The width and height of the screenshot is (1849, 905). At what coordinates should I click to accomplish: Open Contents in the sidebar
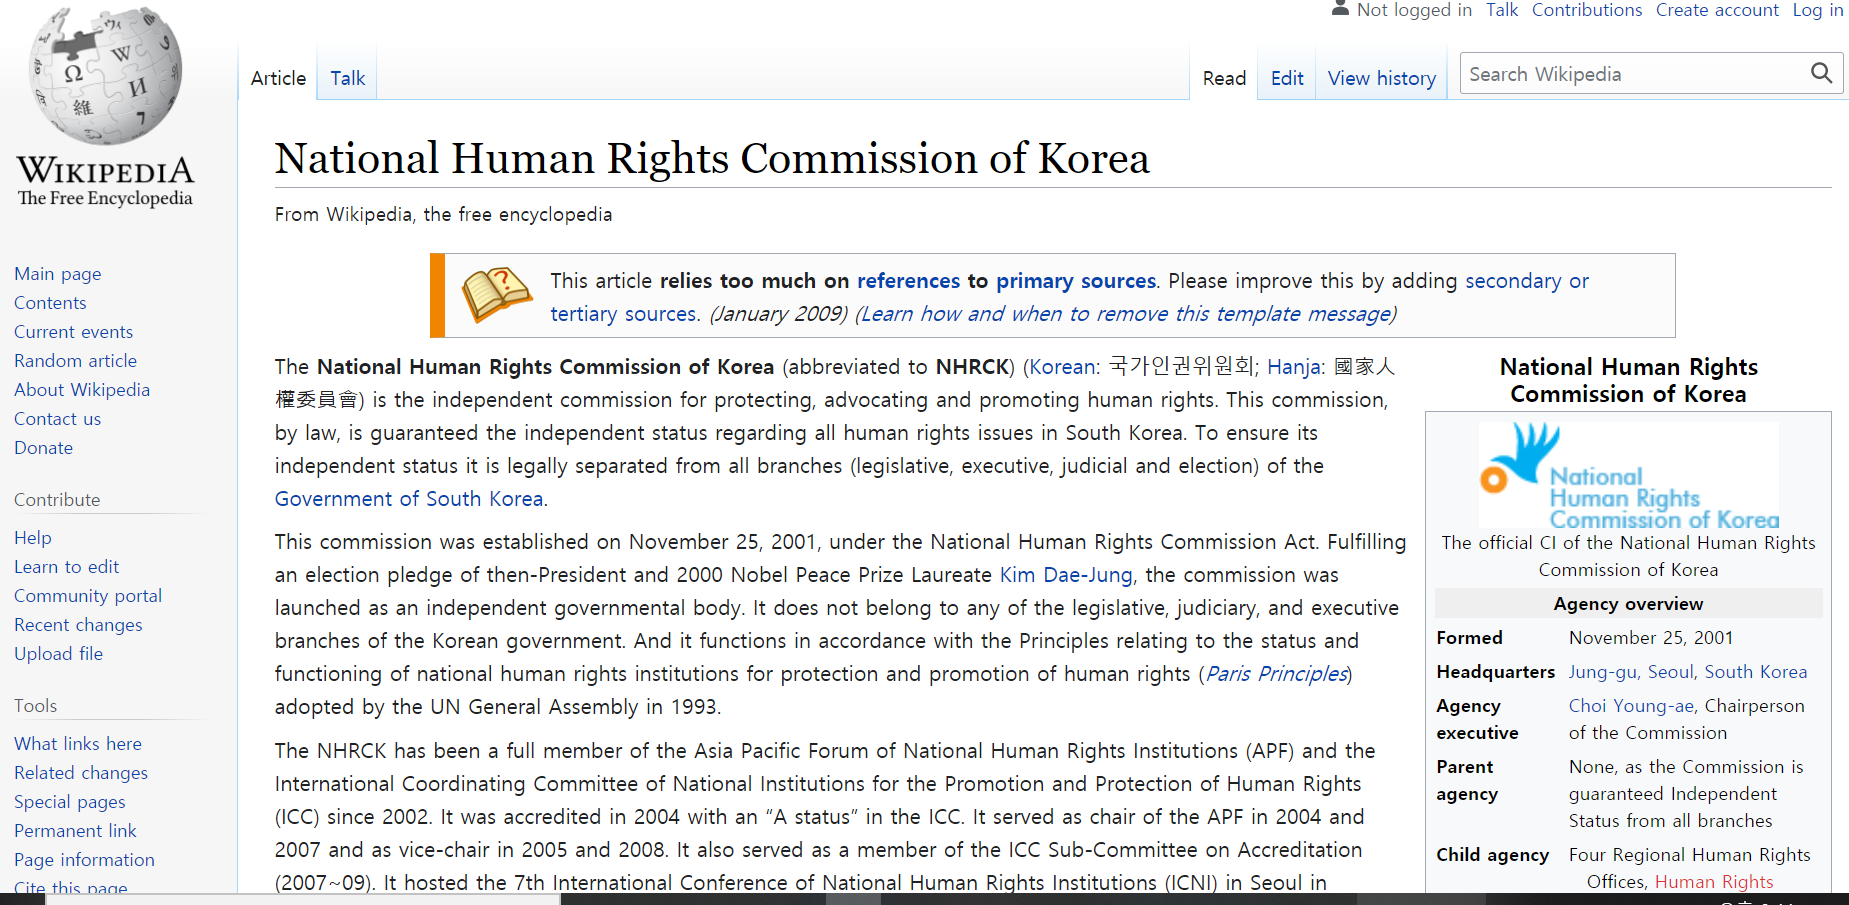tap(50, 303)
